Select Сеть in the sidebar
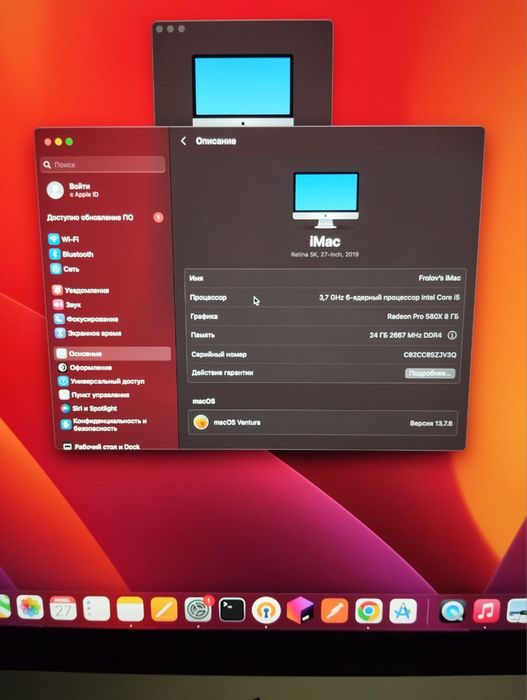The height and width of the screenshot is (700, 527). coord(65,269)
